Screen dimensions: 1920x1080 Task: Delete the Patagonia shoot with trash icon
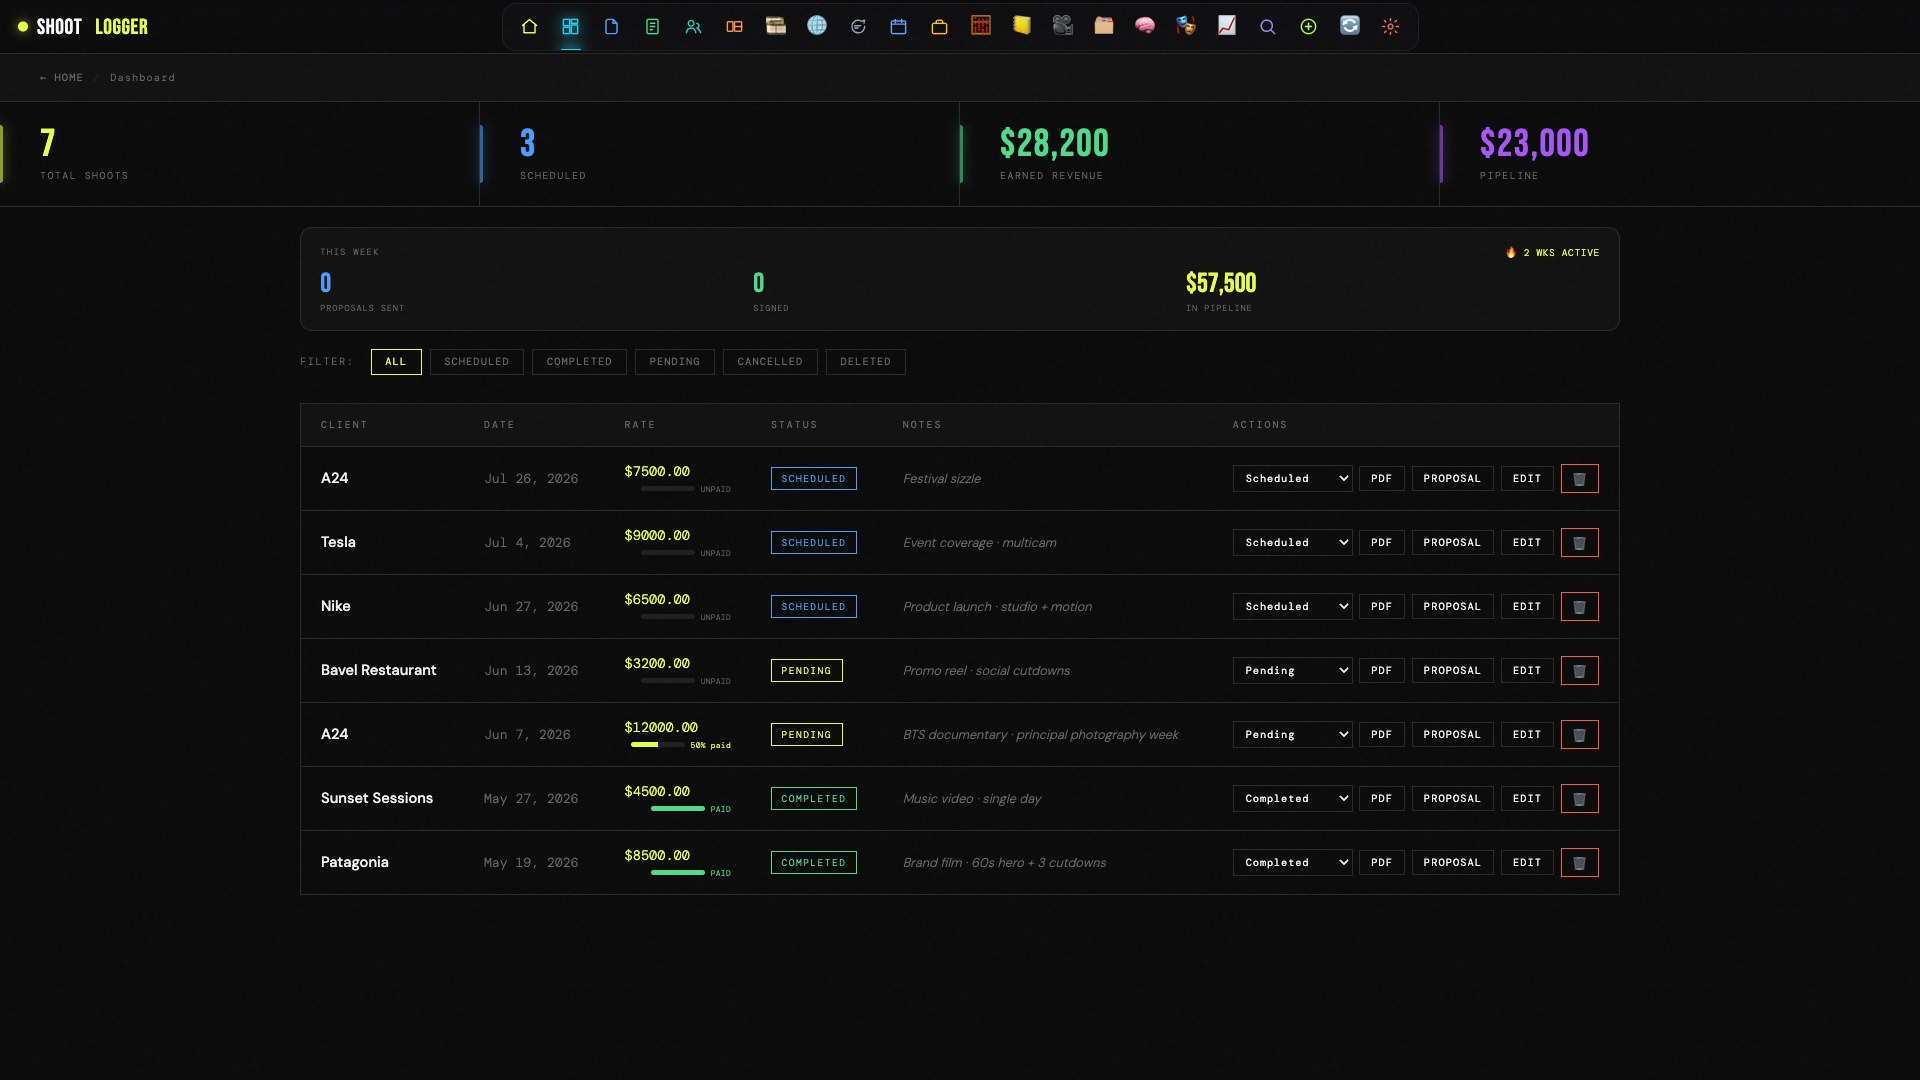point(1579,863)
